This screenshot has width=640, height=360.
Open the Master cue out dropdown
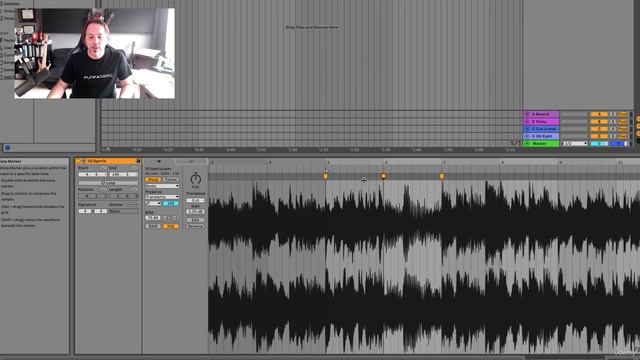[574, 144]
